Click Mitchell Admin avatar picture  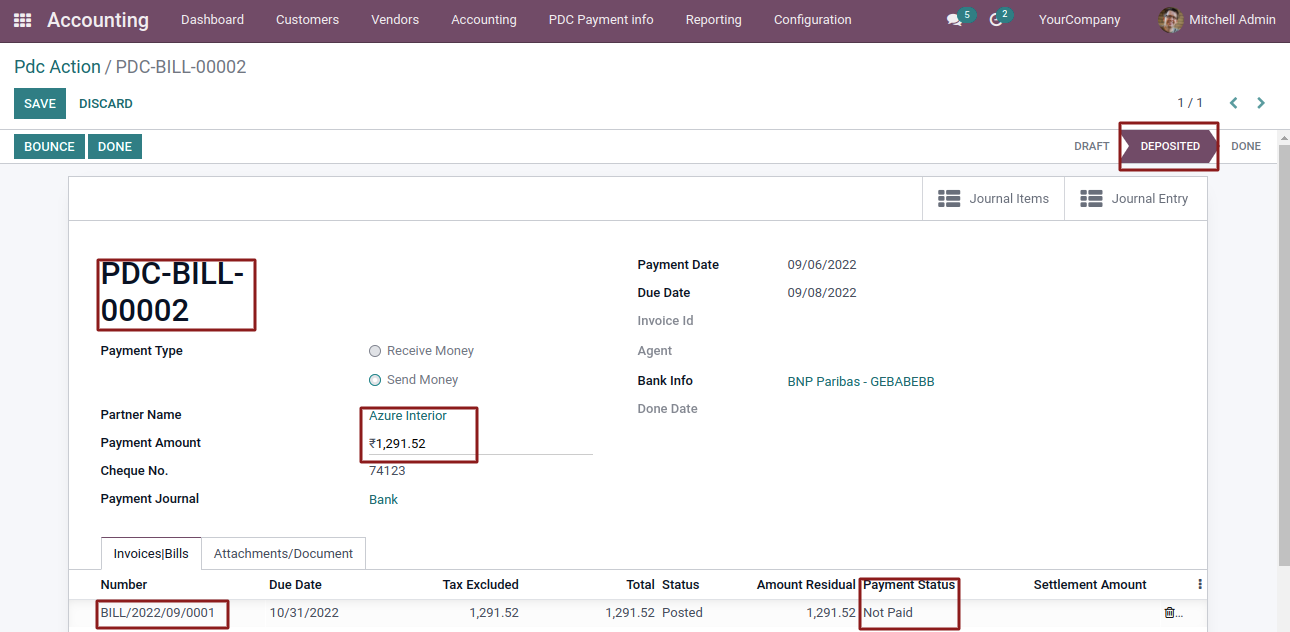1170,20
